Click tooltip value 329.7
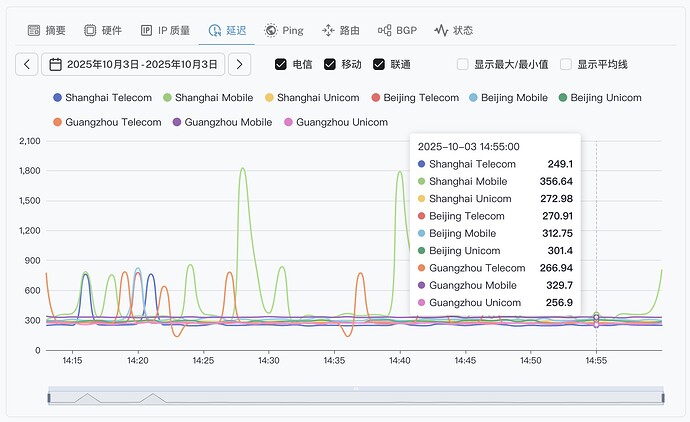 (559, 285)
